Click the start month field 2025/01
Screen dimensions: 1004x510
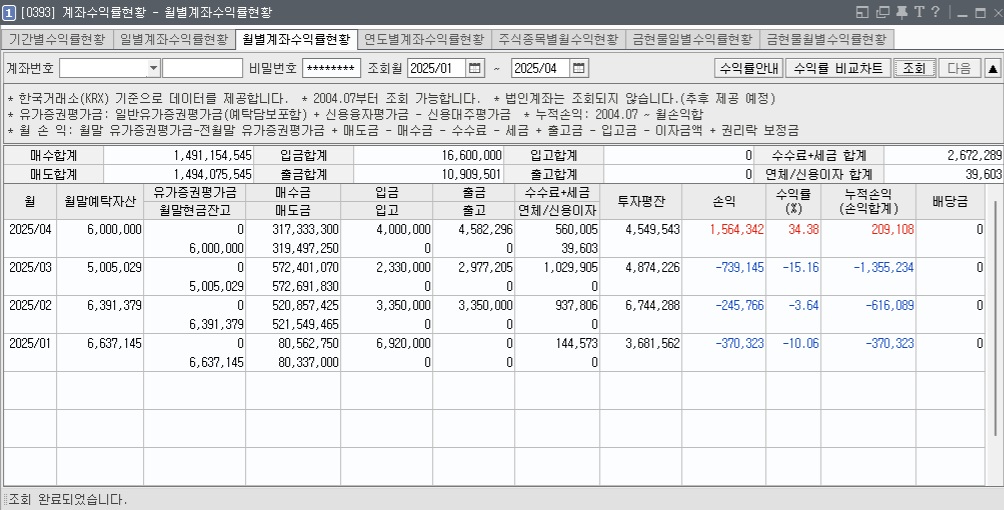(x=437, y=68)
